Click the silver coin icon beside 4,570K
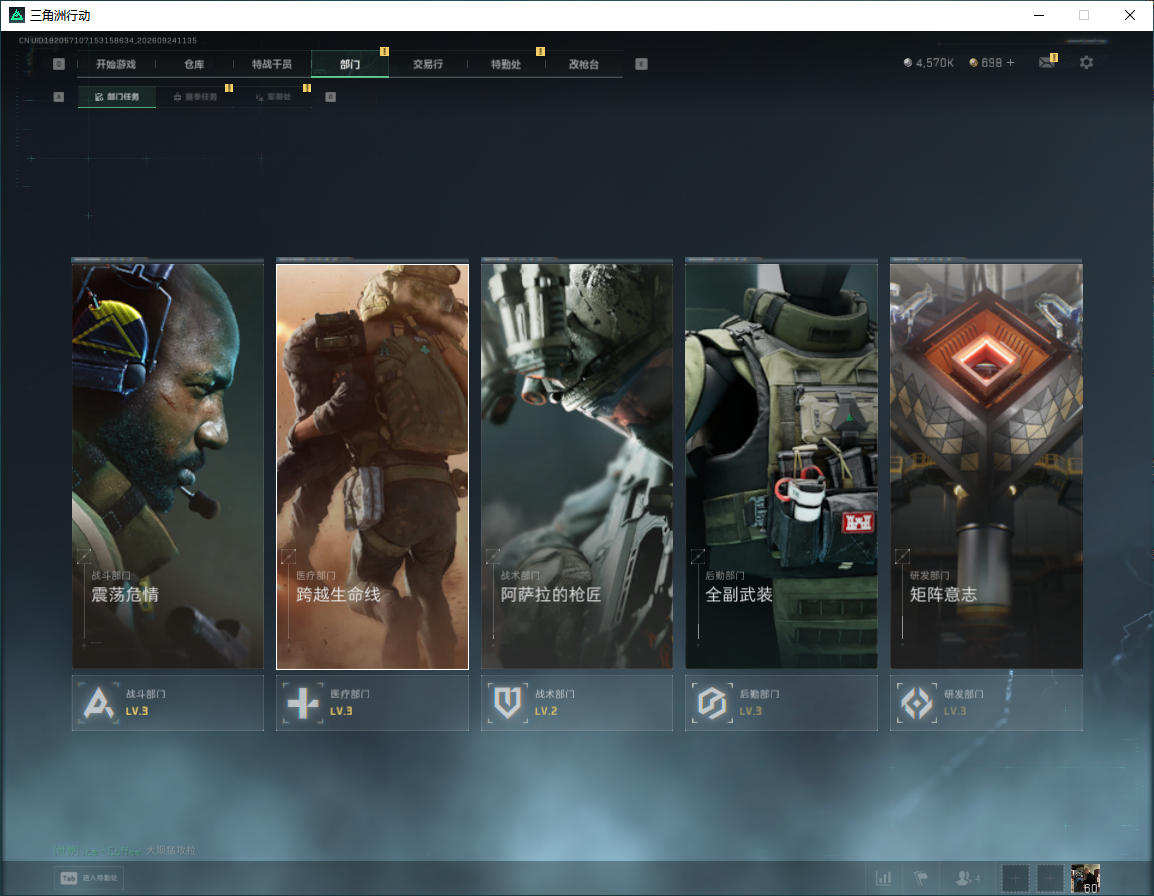The height and width of the screenshot is (896, 1154). 907,63
